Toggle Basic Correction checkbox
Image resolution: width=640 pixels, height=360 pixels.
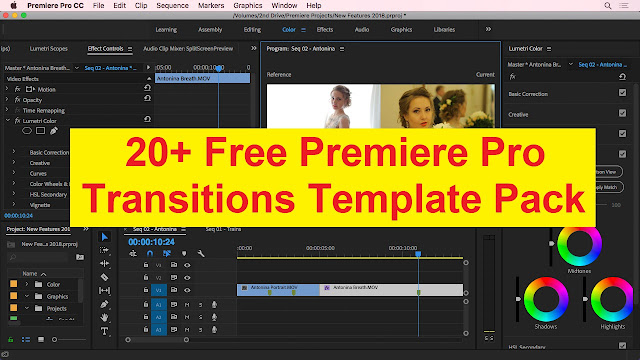(622, 93)
